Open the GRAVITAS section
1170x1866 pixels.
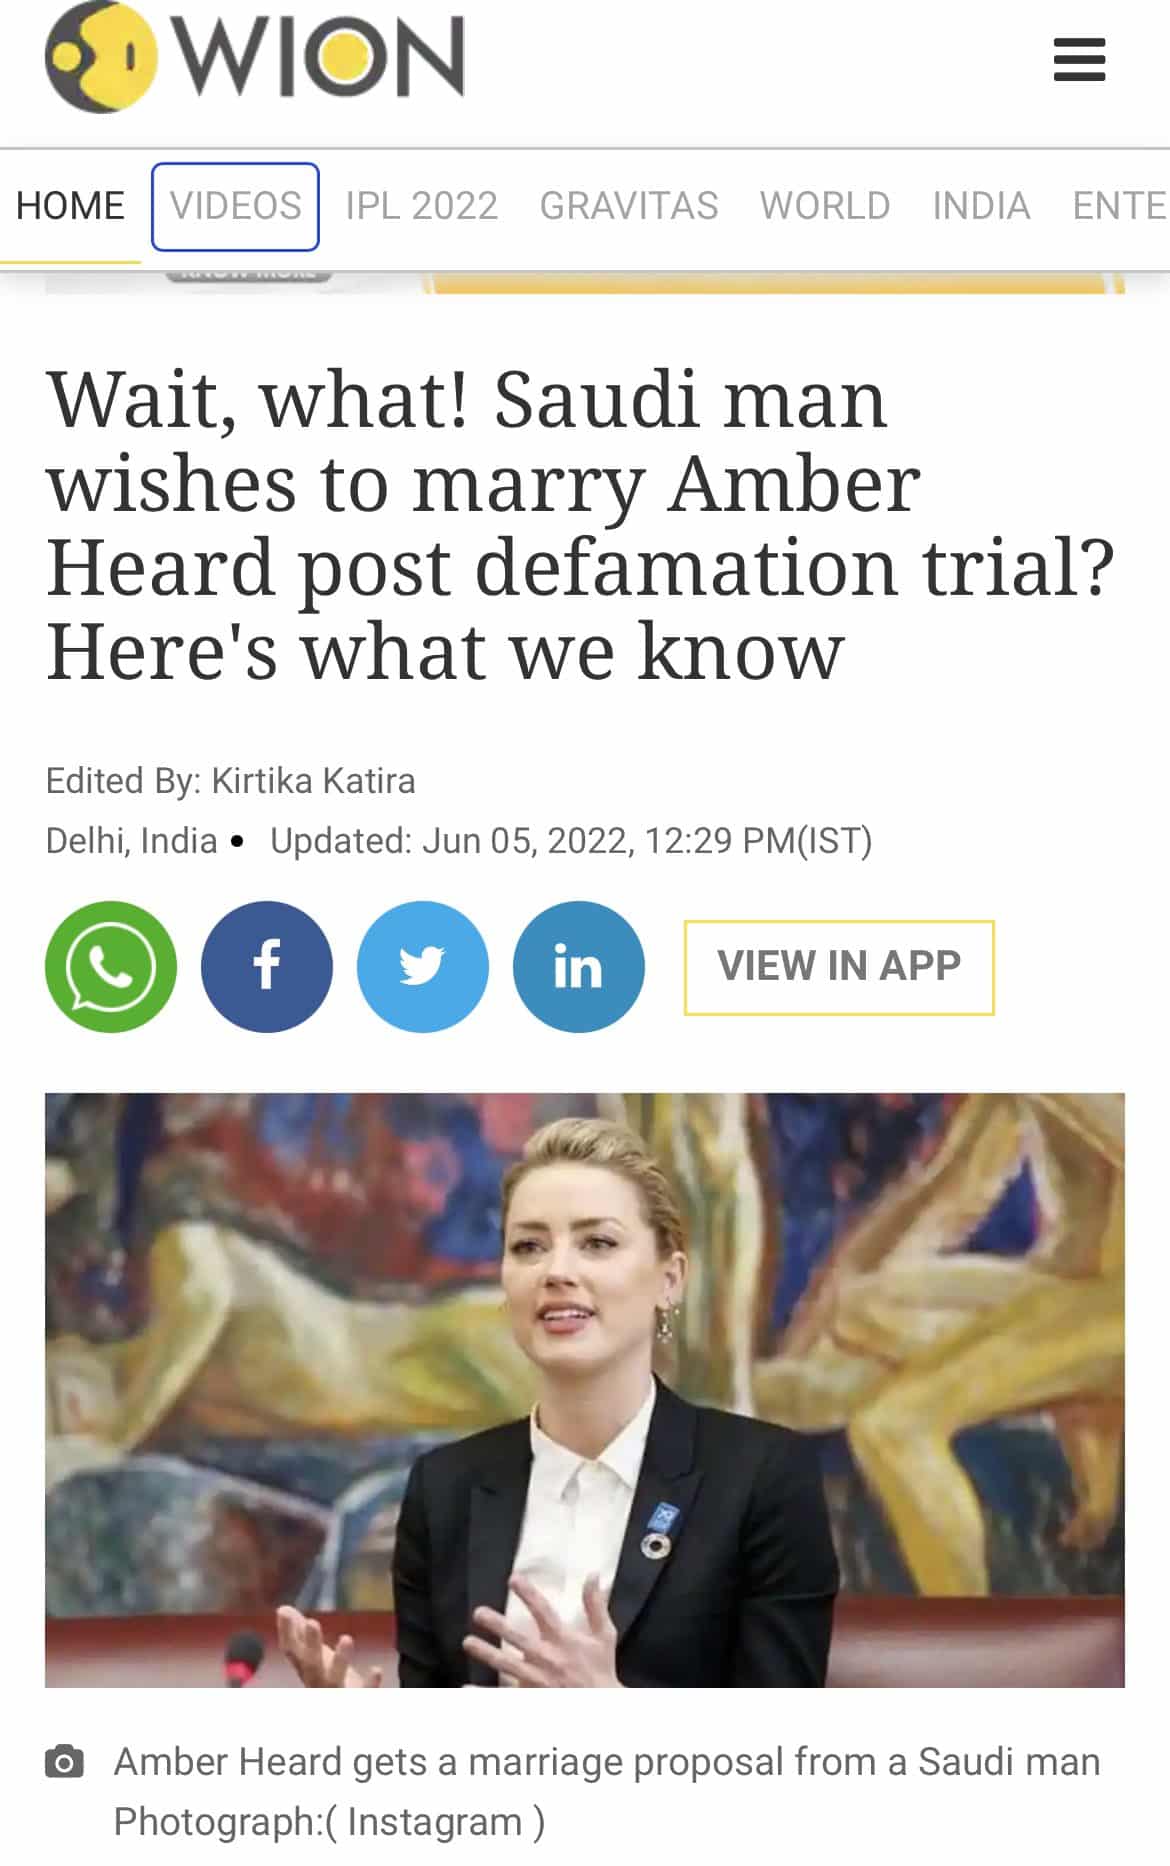pyautogui.click(x=629, y=206)
